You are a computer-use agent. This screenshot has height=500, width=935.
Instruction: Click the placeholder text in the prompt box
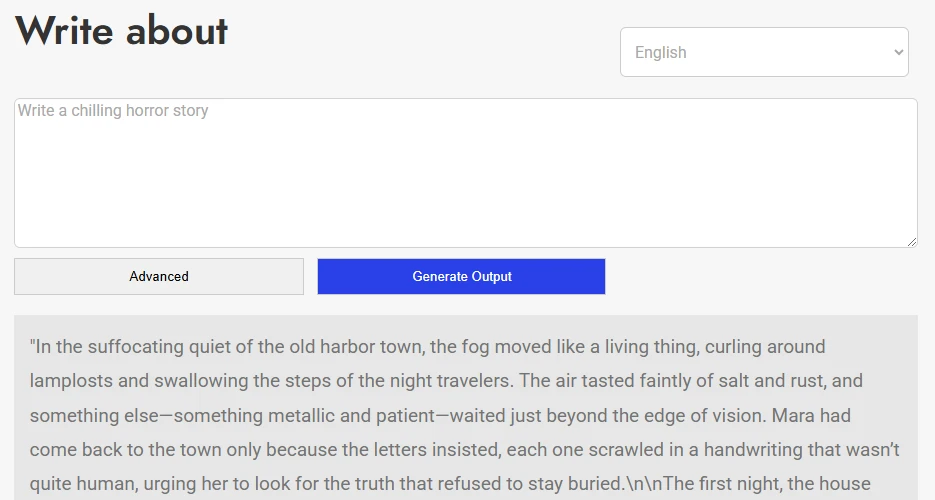(x=113, y=111)
